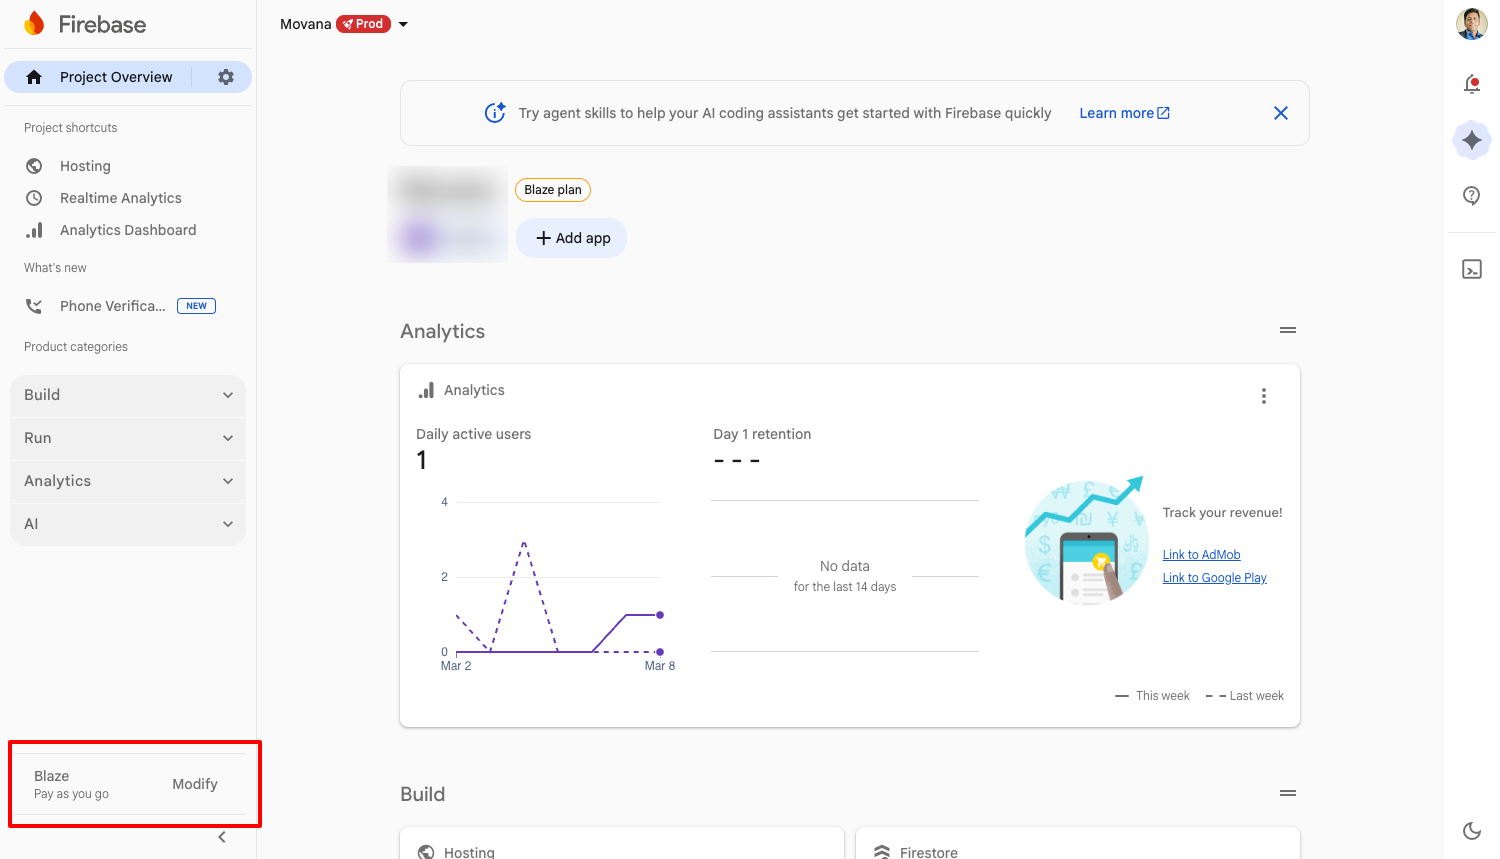Click the 'What's new' heading
The height and width of the screenshot is (859, 1500).
(x=55, y=268)
